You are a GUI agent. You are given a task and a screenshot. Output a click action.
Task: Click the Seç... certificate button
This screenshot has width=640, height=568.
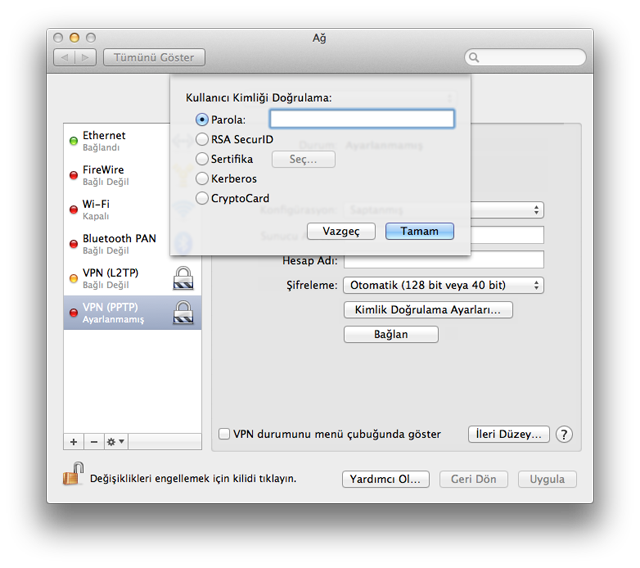pos(304,159)
